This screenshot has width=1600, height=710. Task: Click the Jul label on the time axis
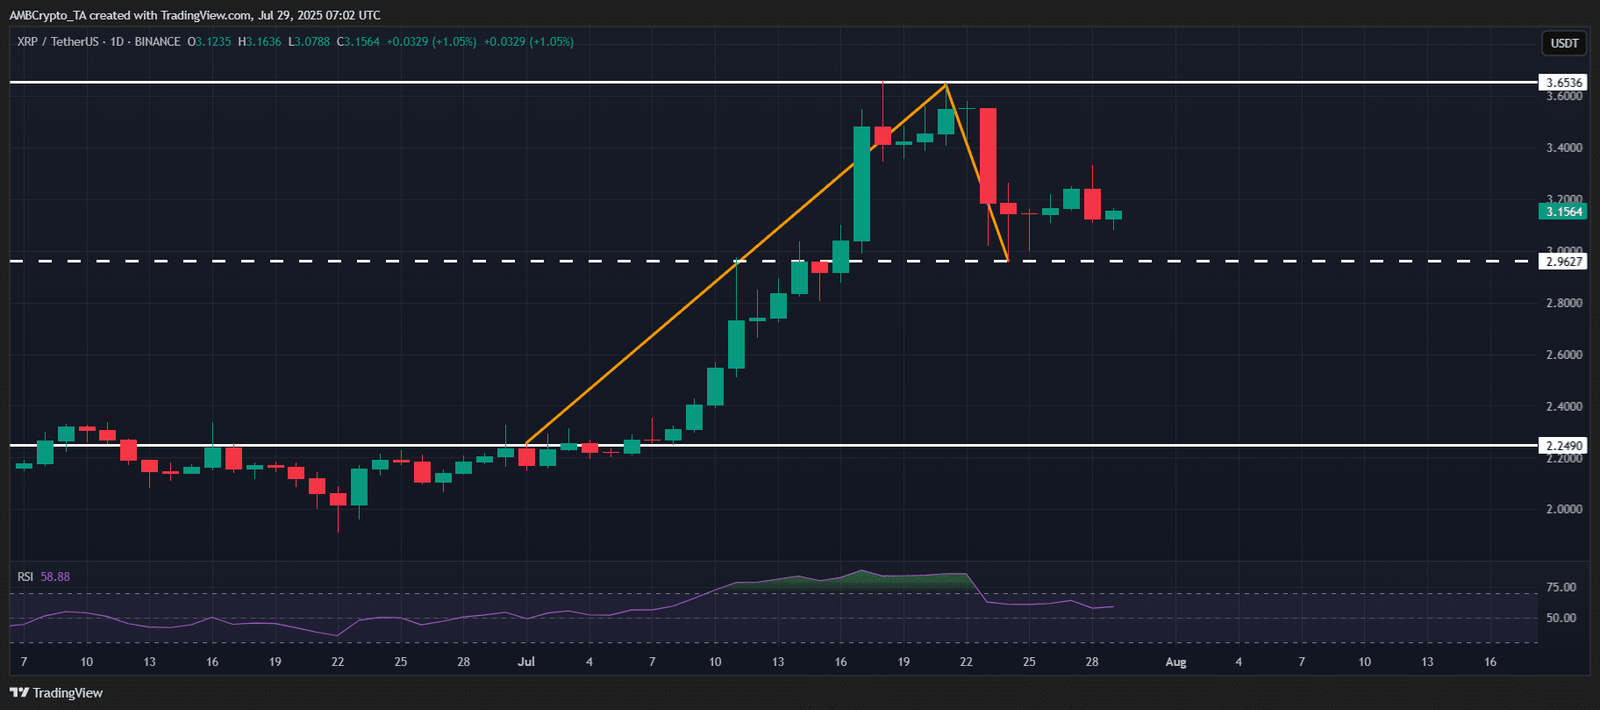(x=526, y=662)
